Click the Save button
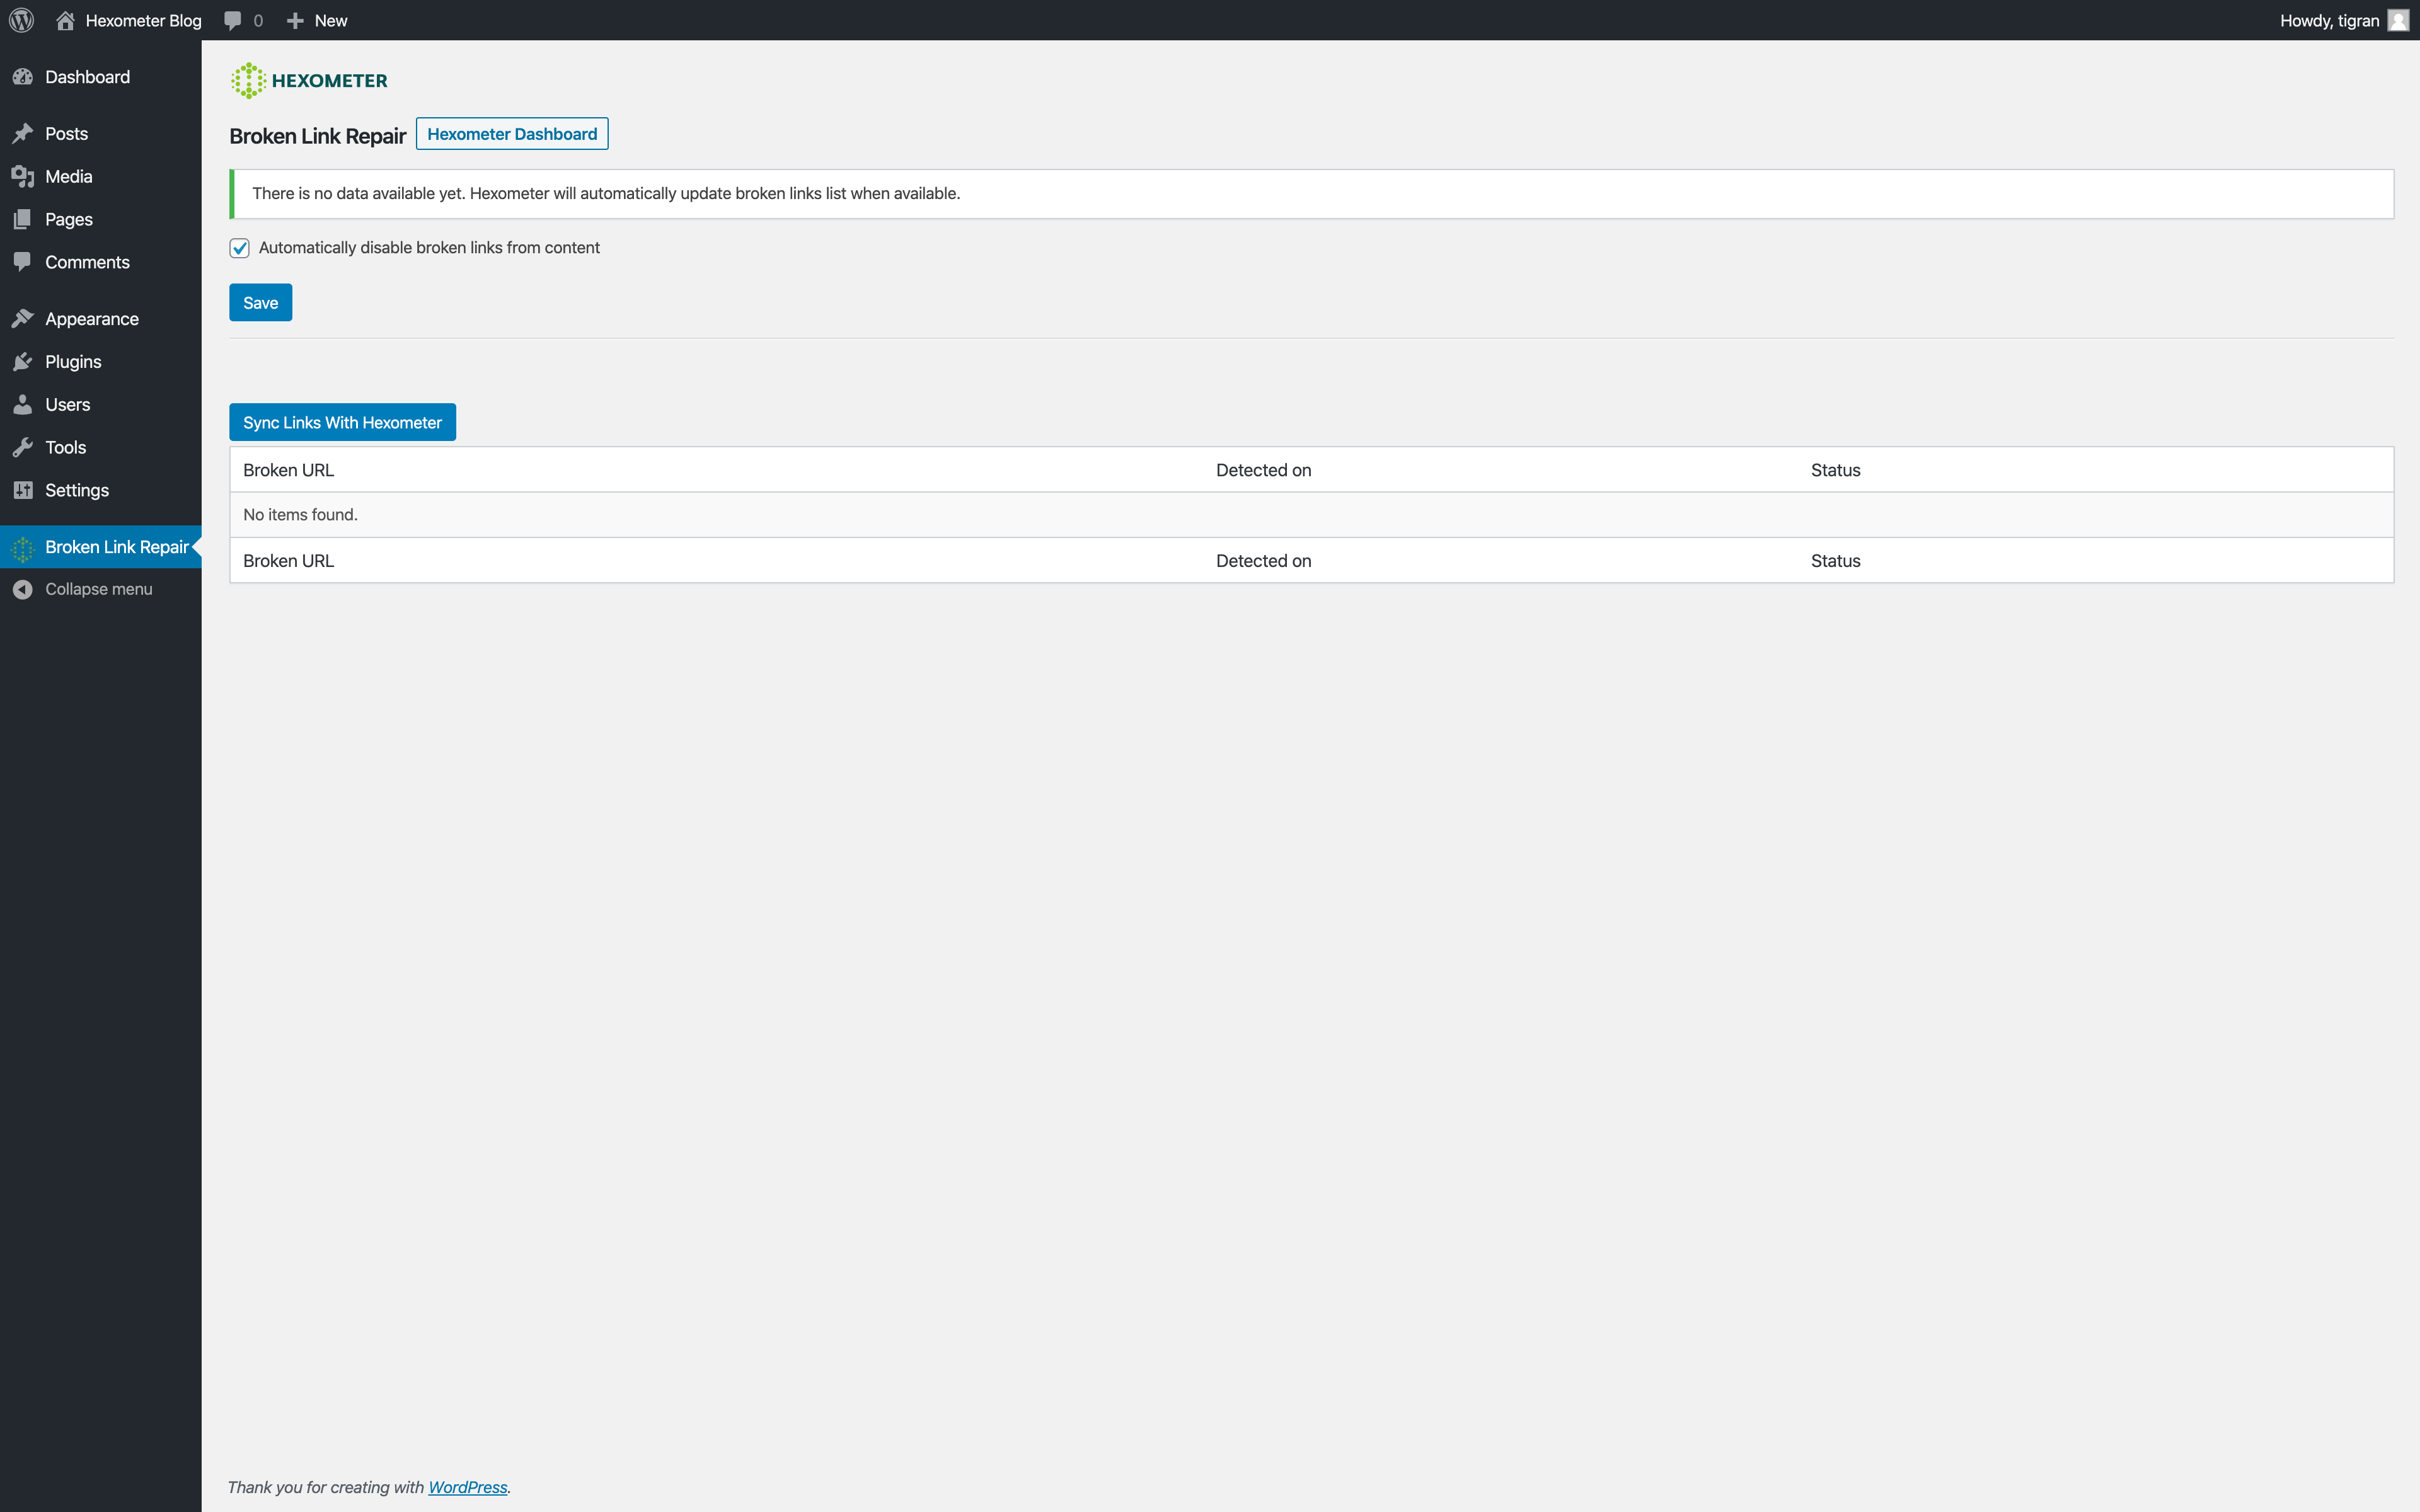 260,303
